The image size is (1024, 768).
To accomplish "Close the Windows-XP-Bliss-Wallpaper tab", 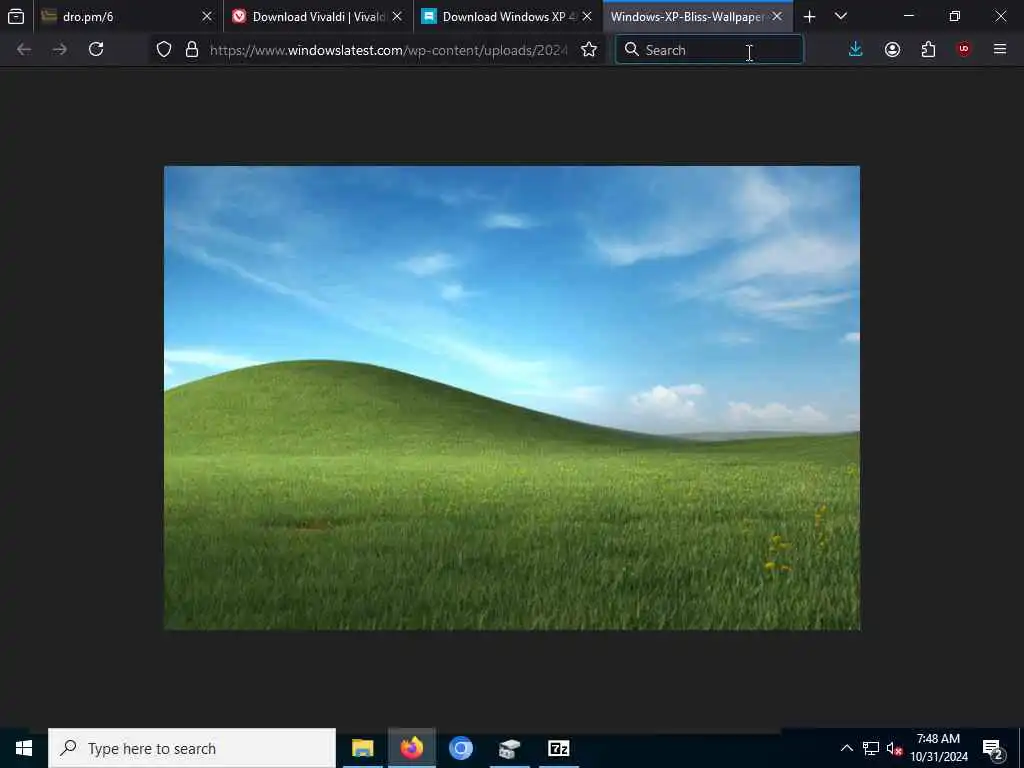I will 777,16.
